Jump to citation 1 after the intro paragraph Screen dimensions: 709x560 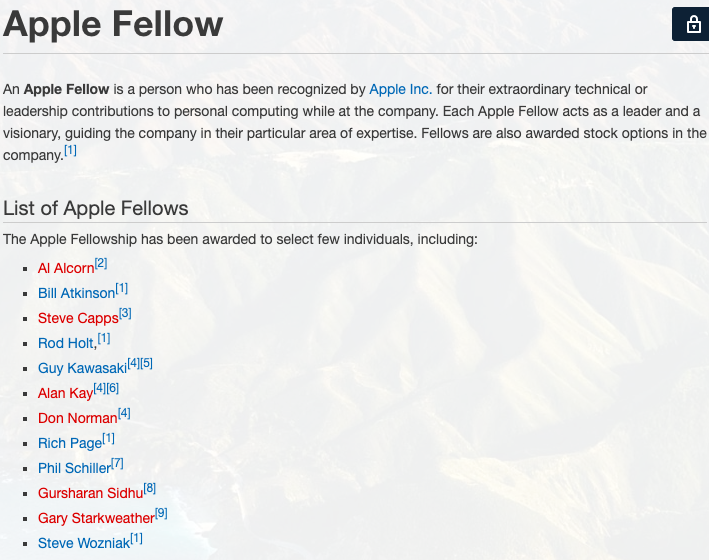70,151
